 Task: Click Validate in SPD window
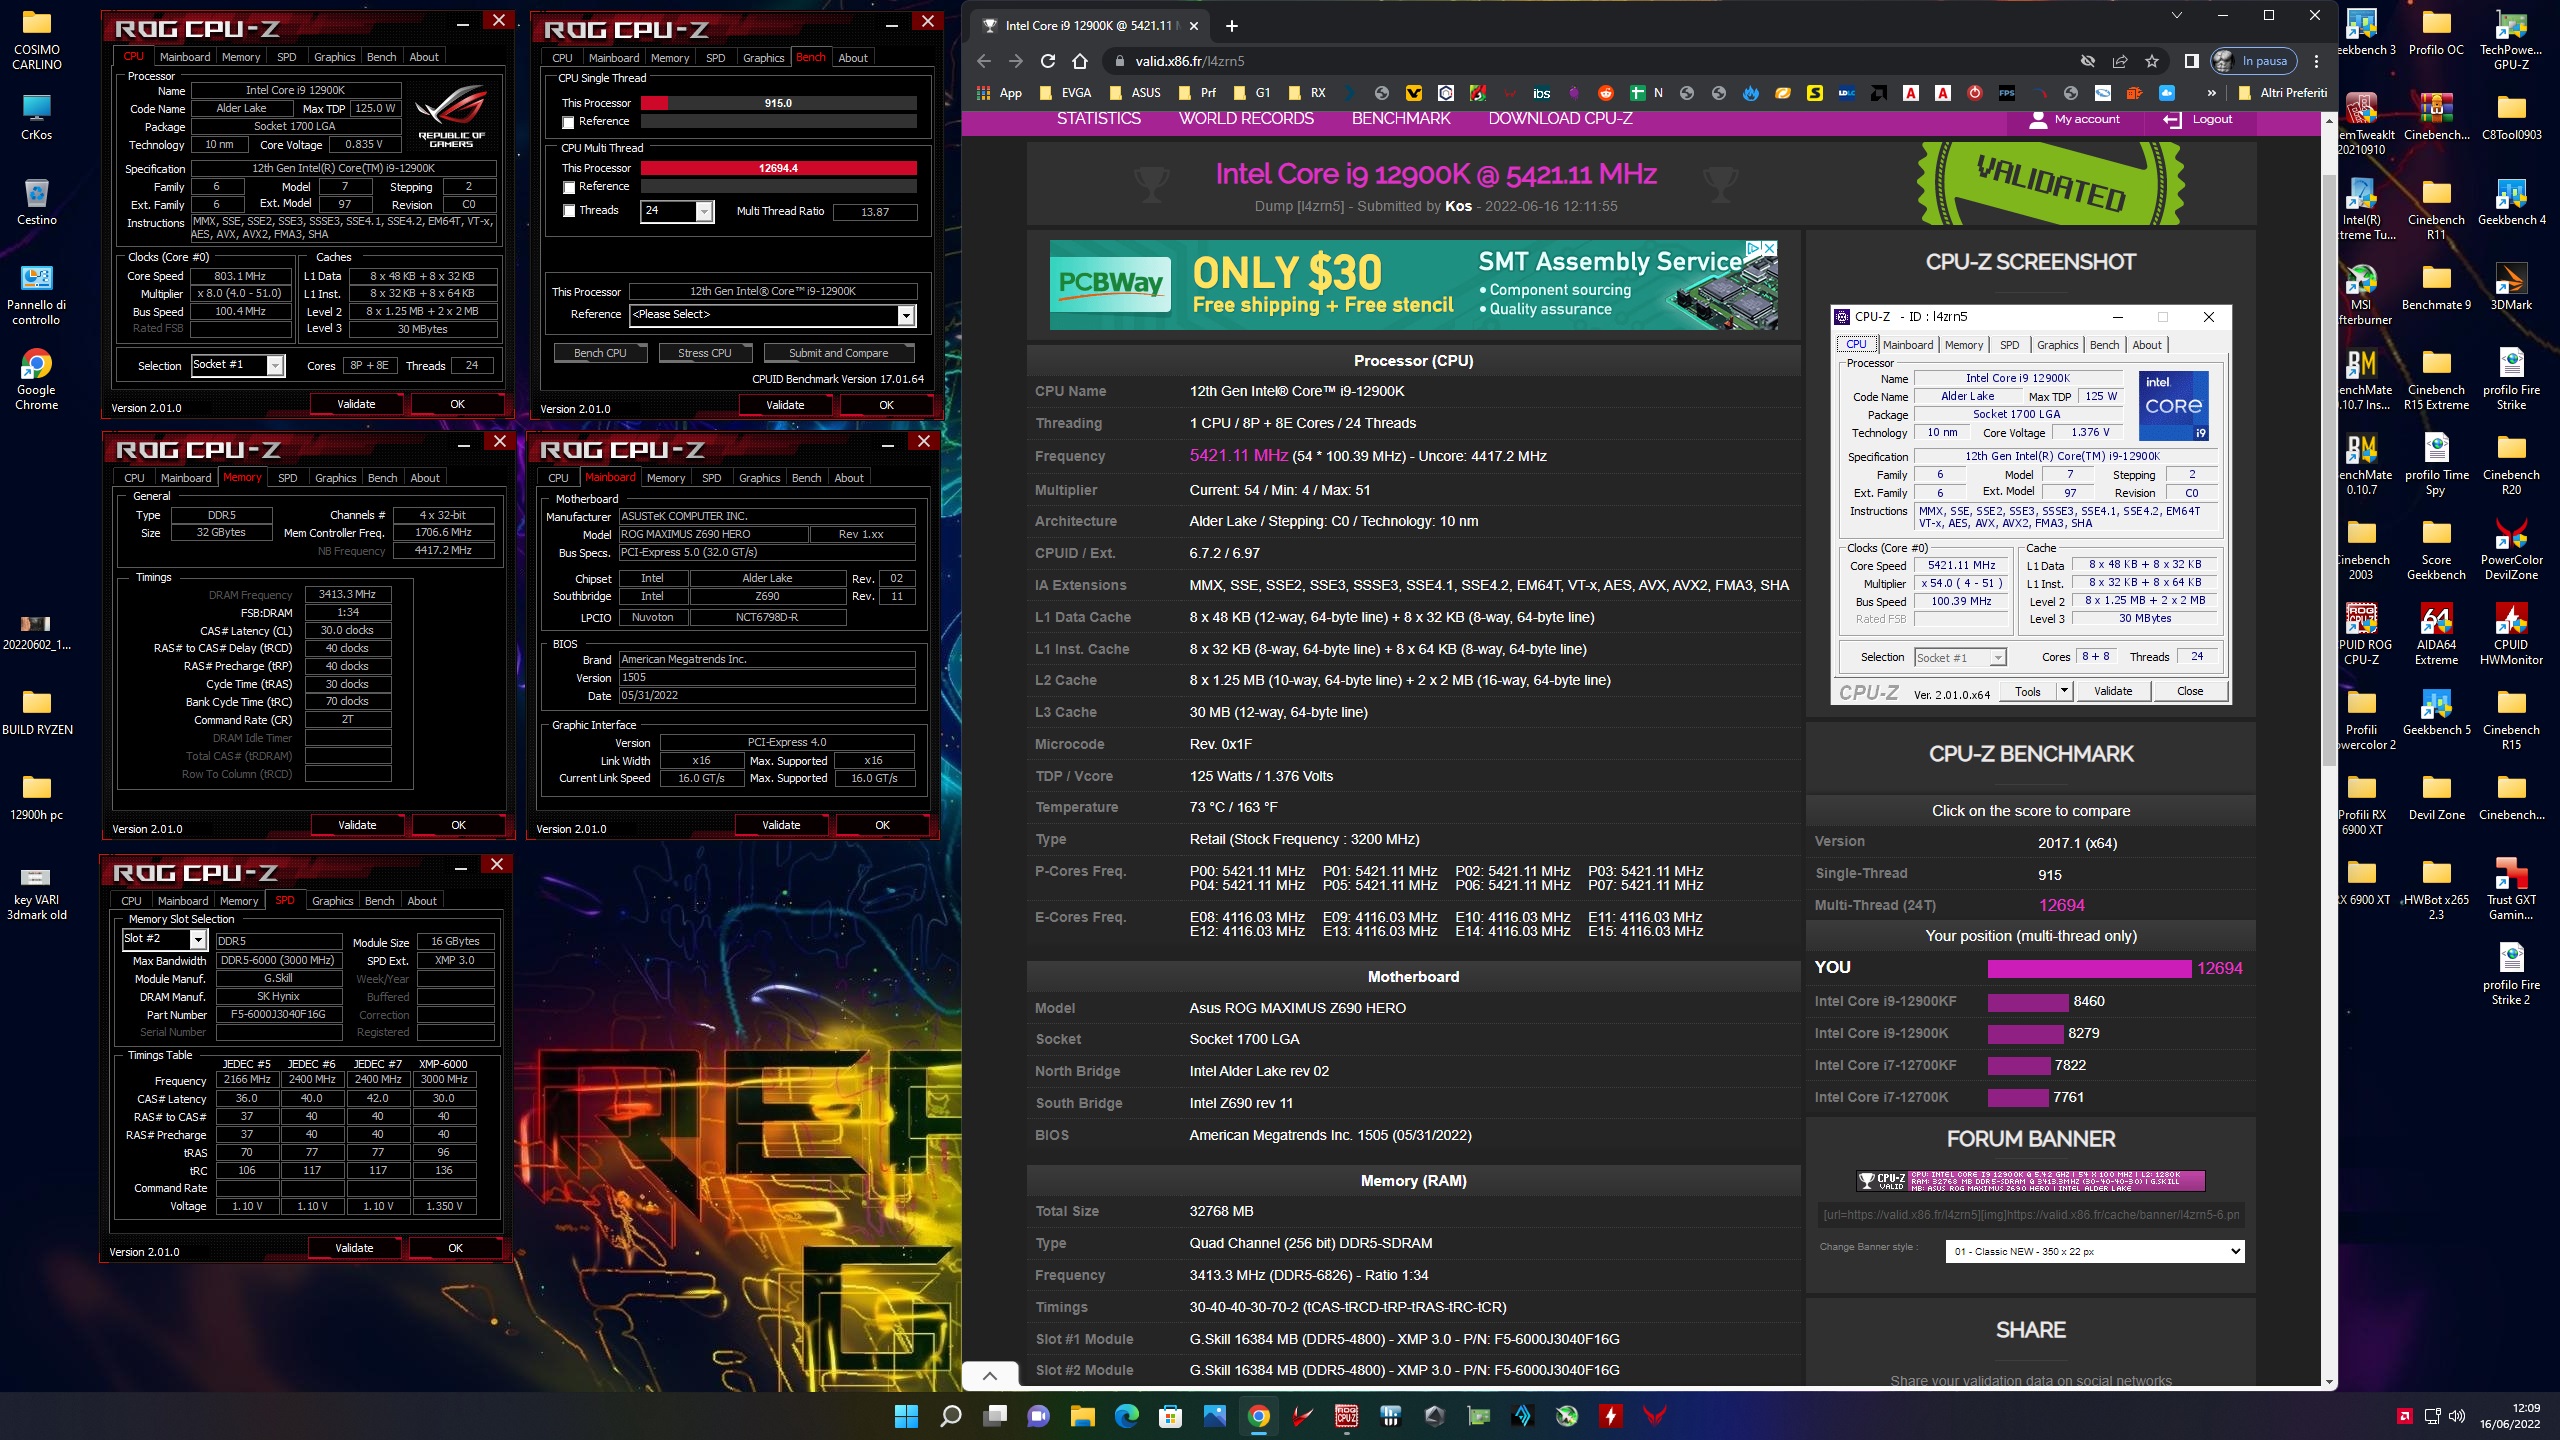point(354,1248)
